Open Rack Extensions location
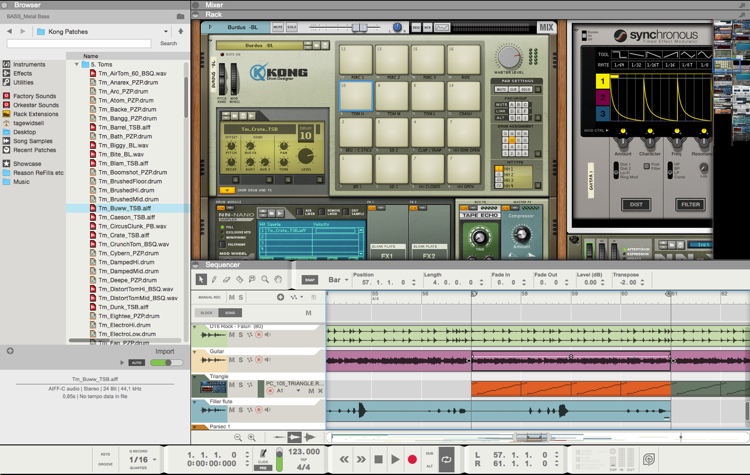 pyautogui.click(x=38, y=112)
